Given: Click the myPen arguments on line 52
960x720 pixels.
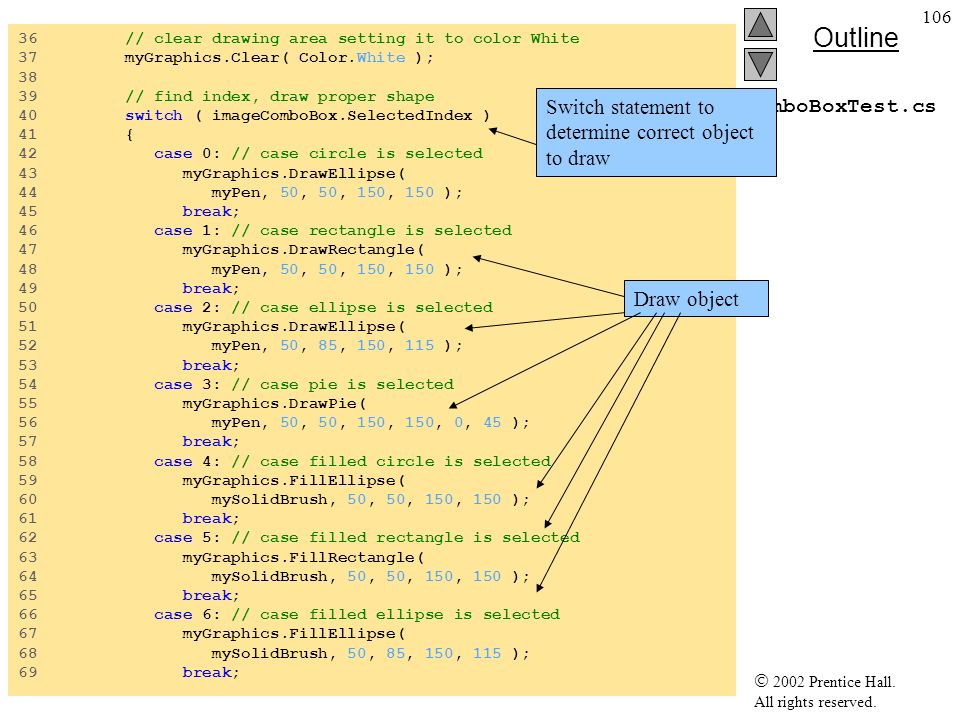Looking at the screenshot, I should pos(337,346).
